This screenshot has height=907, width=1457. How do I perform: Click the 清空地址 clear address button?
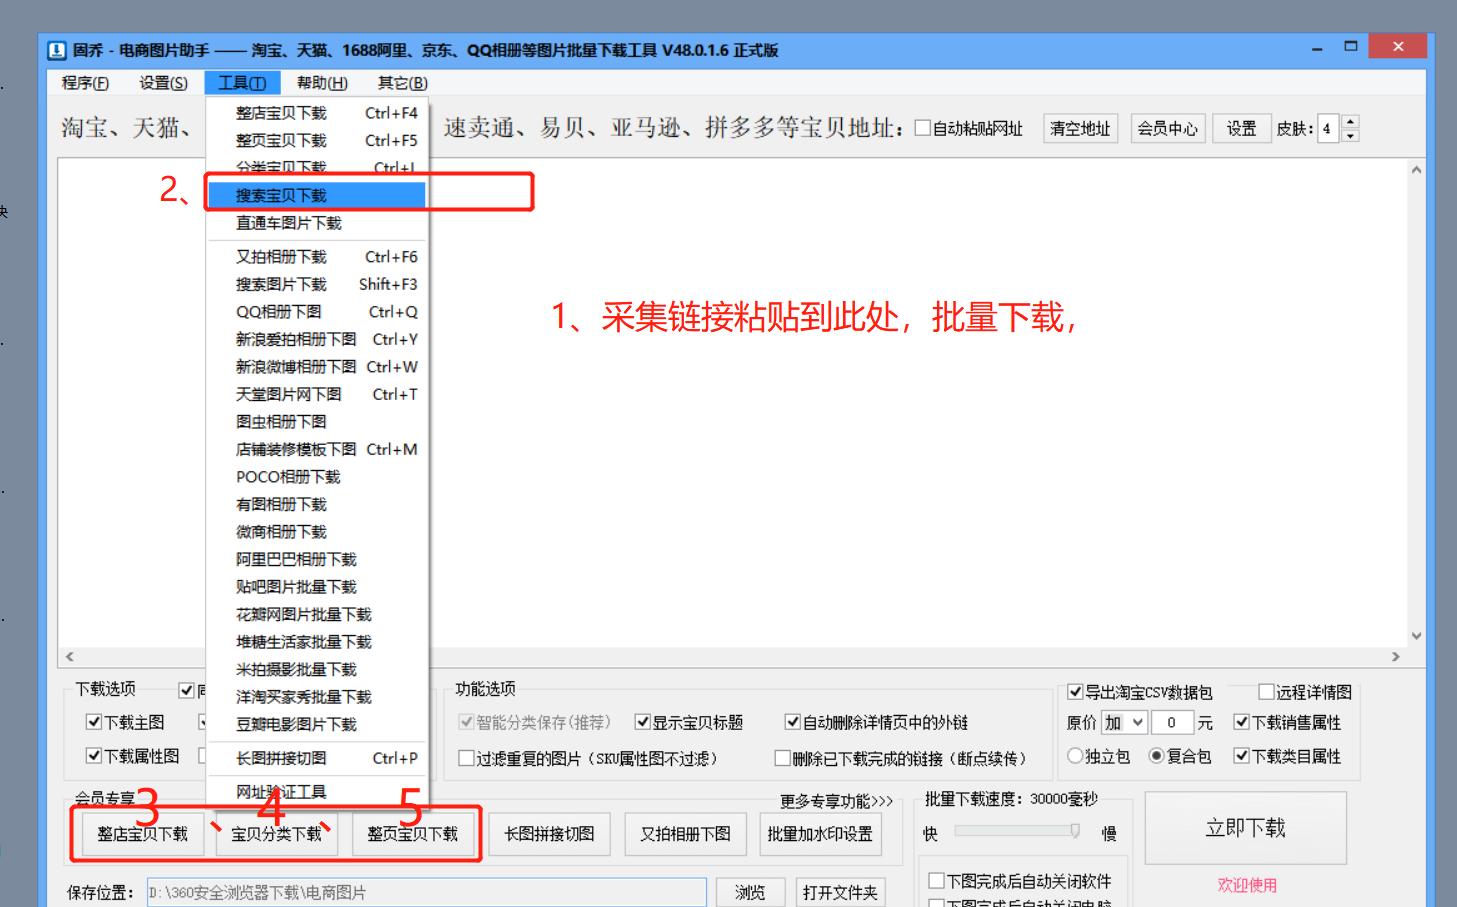point(1080,127)
